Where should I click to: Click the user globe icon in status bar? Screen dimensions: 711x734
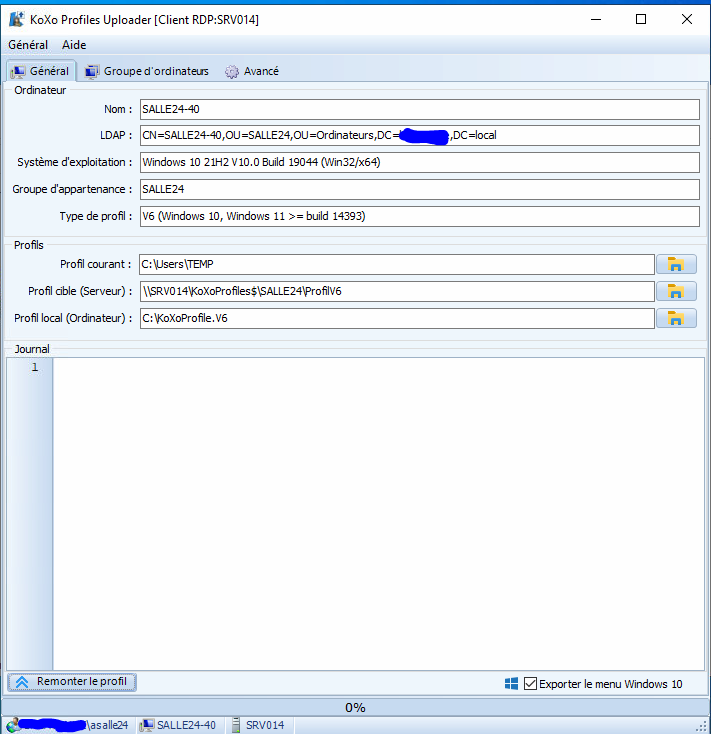[x=13, y=725]
